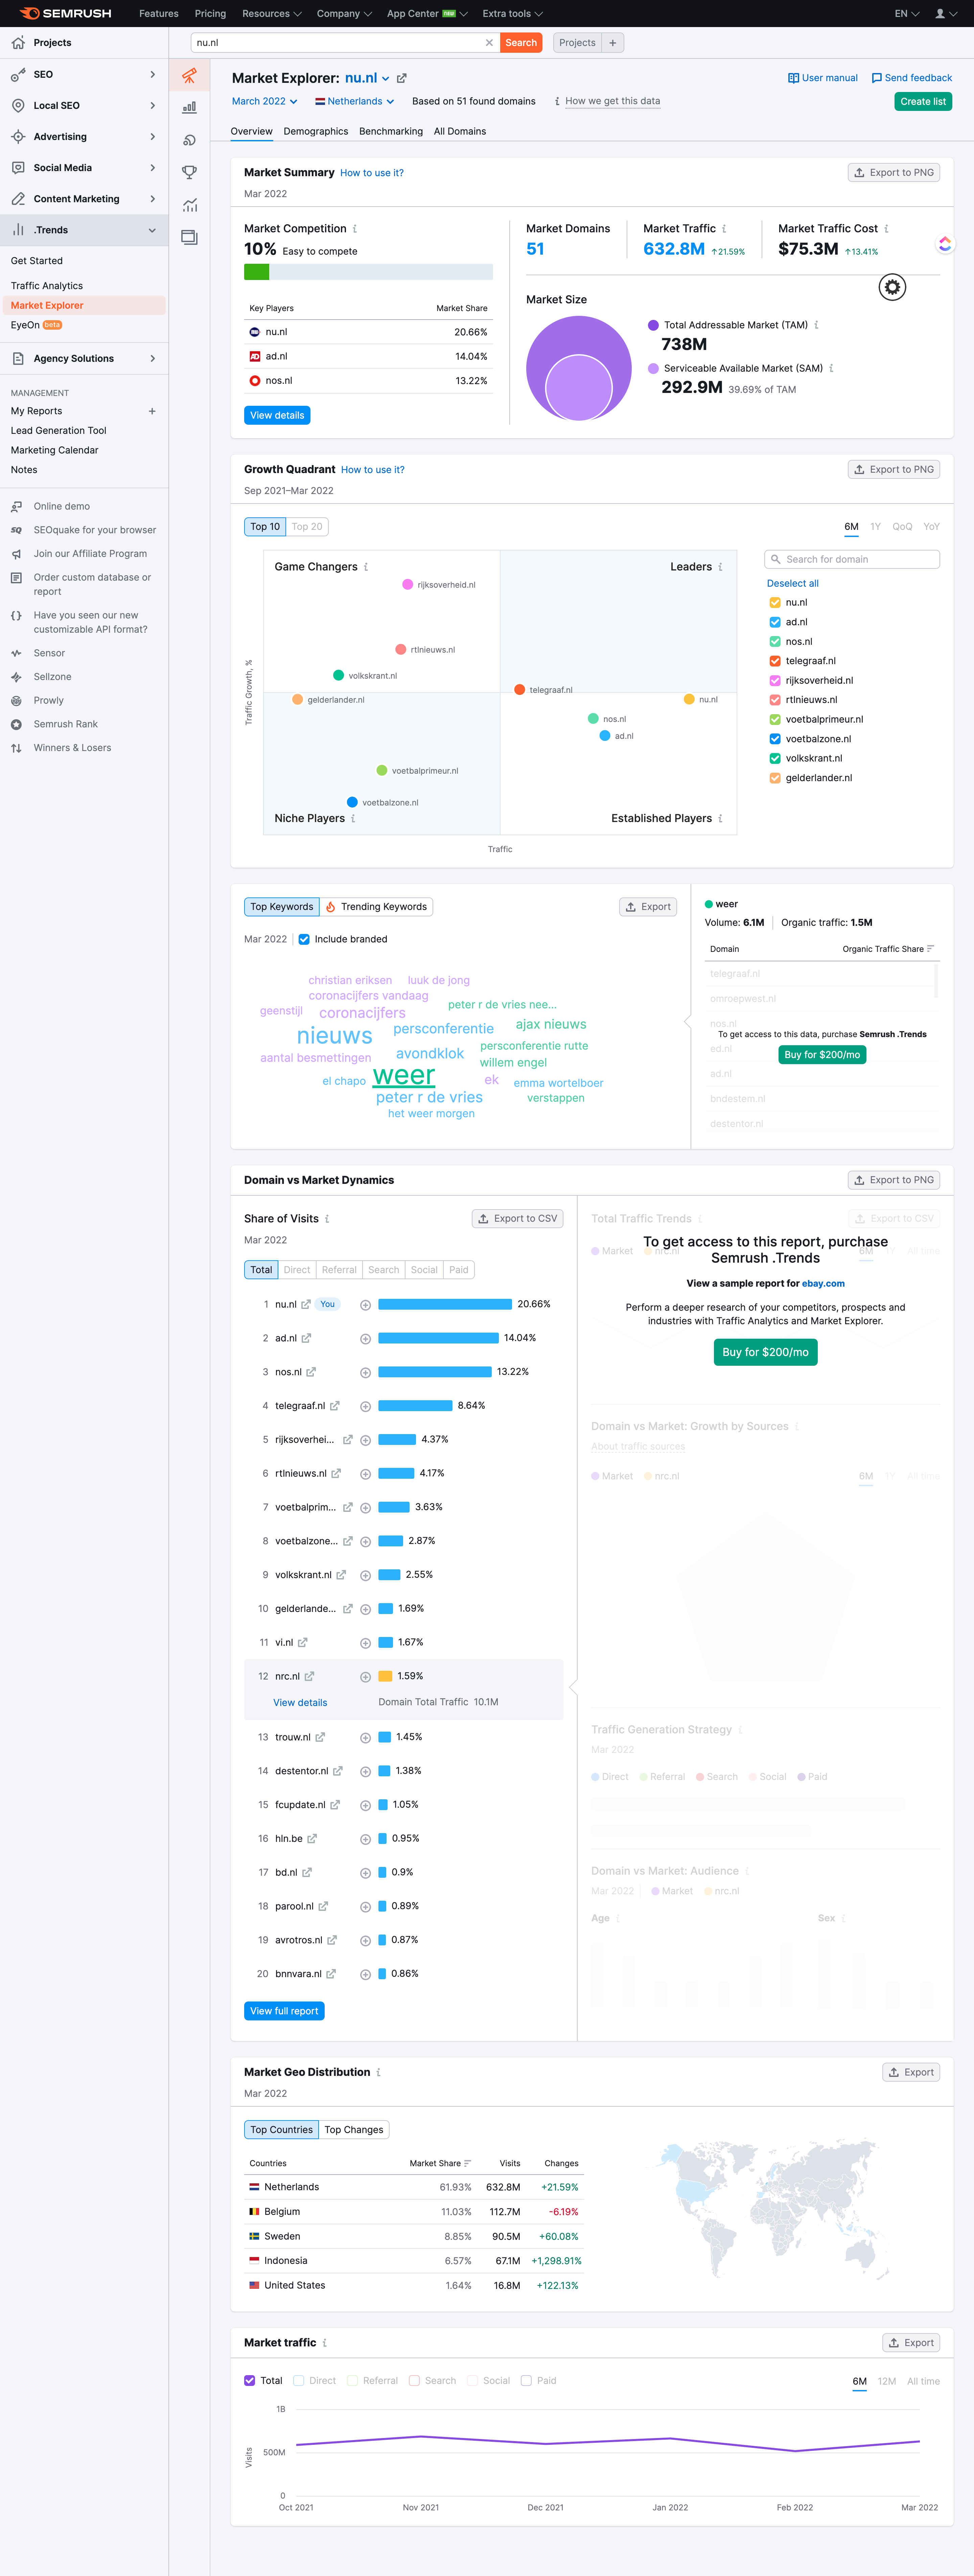The image size is (974, 2576).
Task: Toggle Include branded checkbox
Action: (x=304, y=939)
